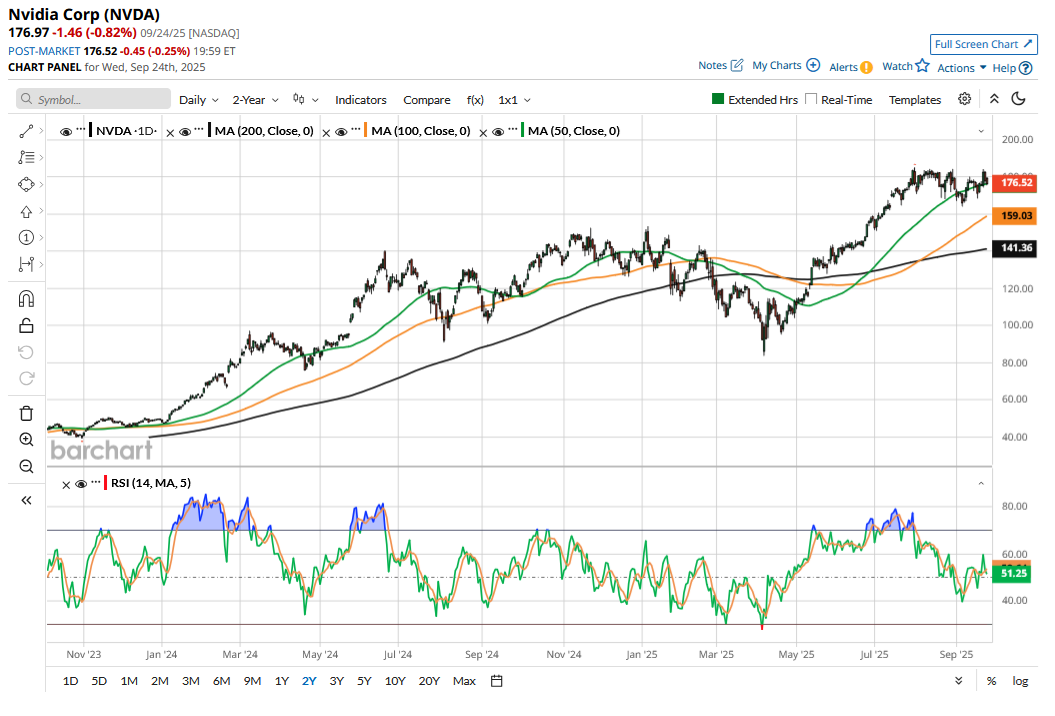
Task: Open the measurement range tool
Action: pos(26,264)
